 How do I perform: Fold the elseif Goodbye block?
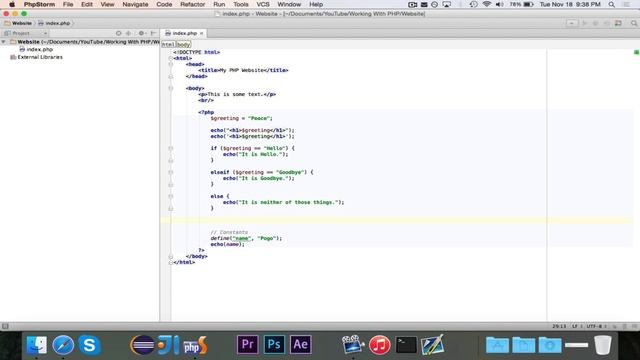171,172
